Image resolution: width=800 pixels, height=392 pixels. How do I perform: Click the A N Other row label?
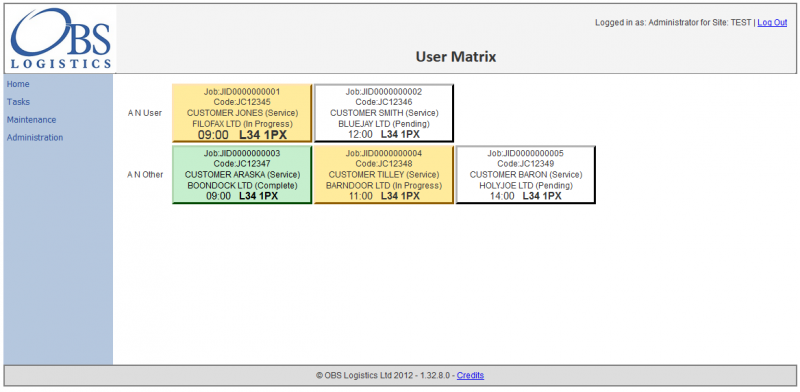(145, 175)
